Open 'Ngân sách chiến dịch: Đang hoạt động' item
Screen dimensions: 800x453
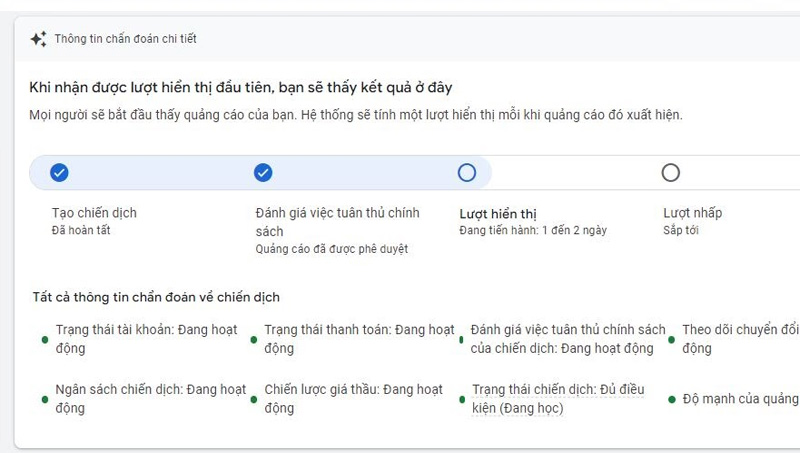coord(150,399)
